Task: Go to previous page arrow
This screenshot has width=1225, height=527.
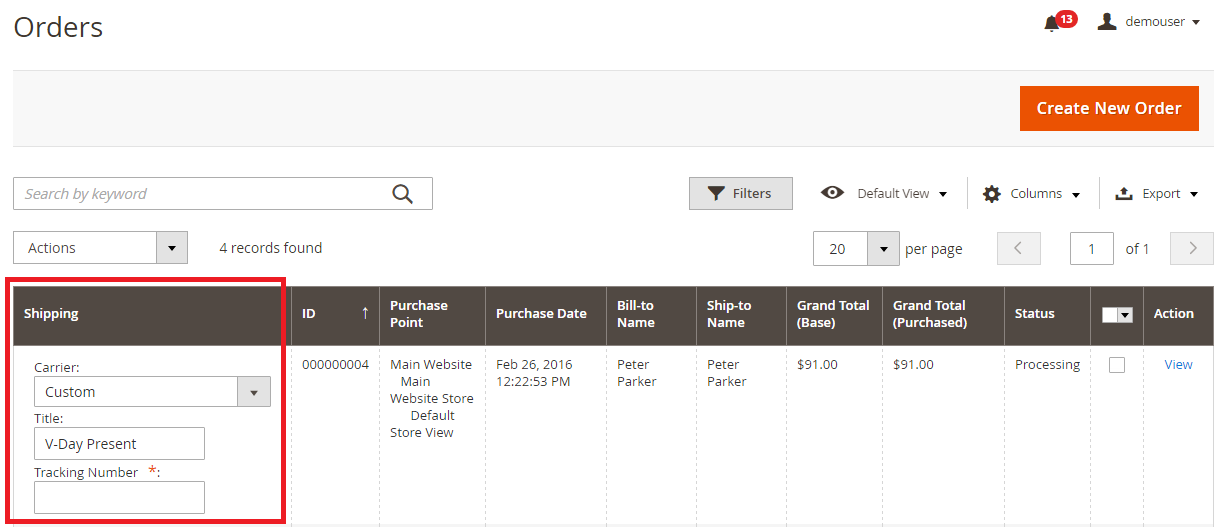Action: 1018,249
